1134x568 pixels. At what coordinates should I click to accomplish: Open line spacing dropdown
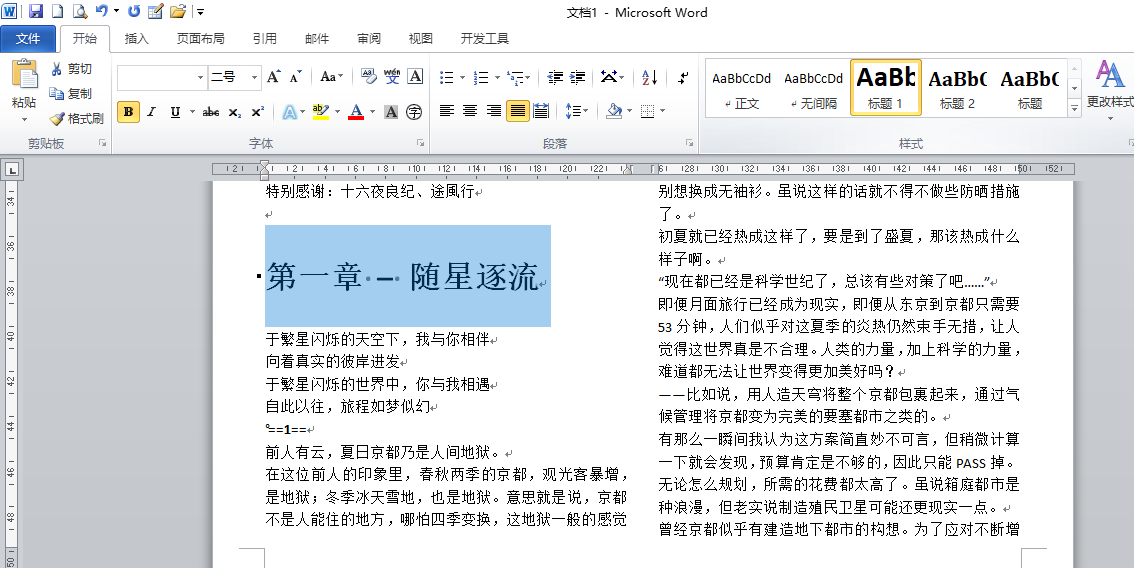(576, 111)
